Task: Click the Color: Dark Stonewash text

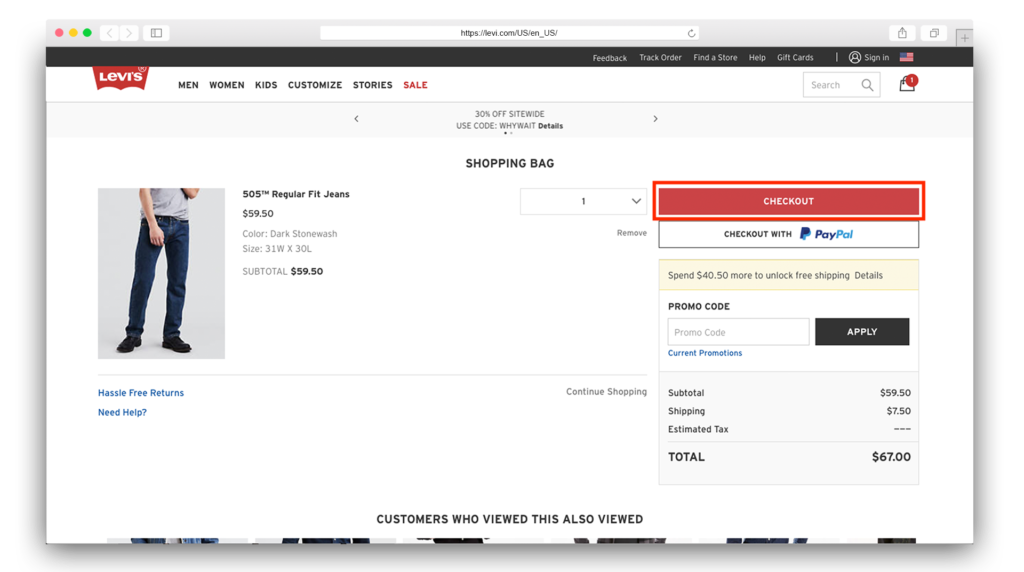Action: (x=290, y=234)
